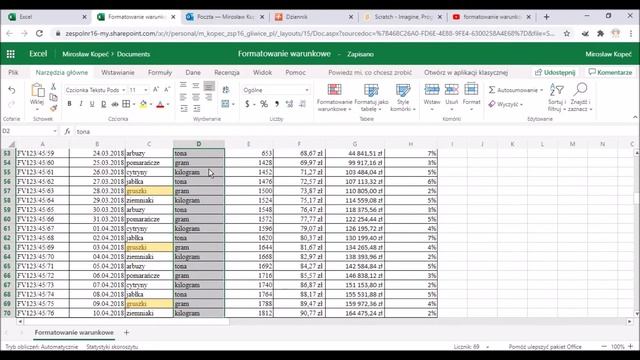Screen dimensions: 640x360
Task: Toggle Strikethrough formatting
Action: pyautogui.click(x=115, y=104)
